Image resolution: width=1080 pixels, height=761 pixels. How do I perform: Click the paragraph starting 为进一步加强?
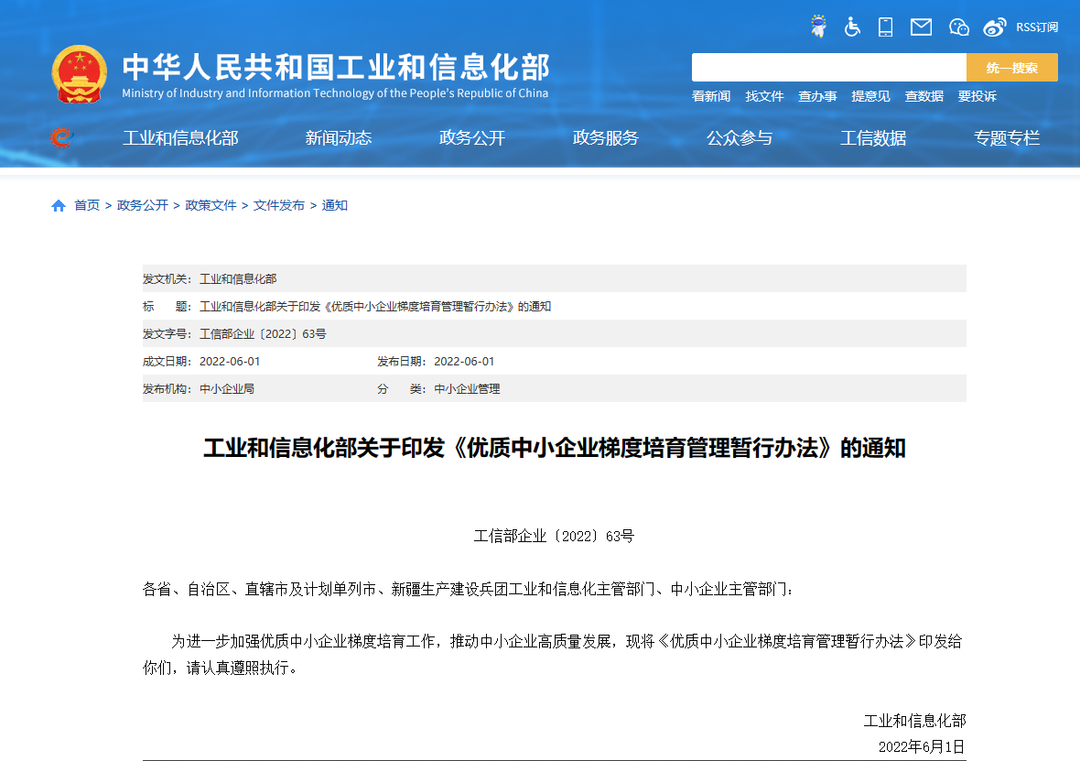click(x=553, y=654)
